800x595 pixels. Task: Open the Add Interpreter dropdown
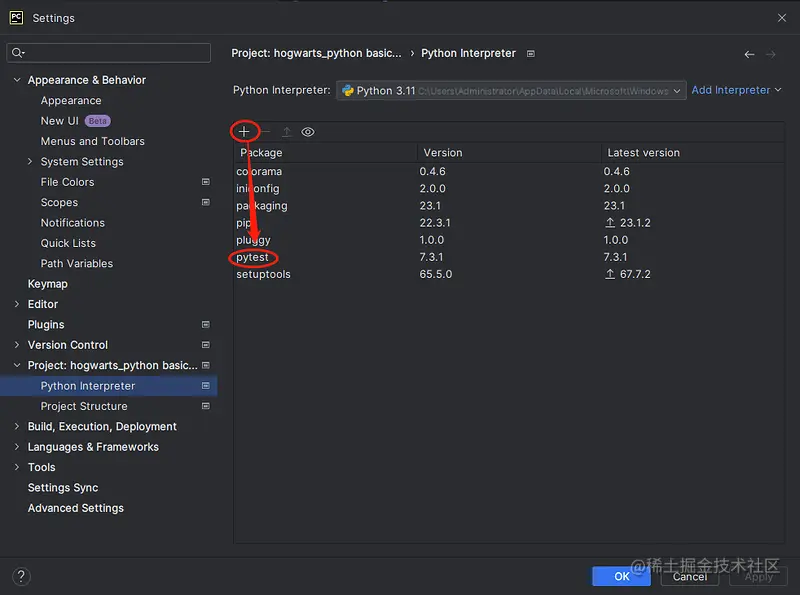point(736,90)
